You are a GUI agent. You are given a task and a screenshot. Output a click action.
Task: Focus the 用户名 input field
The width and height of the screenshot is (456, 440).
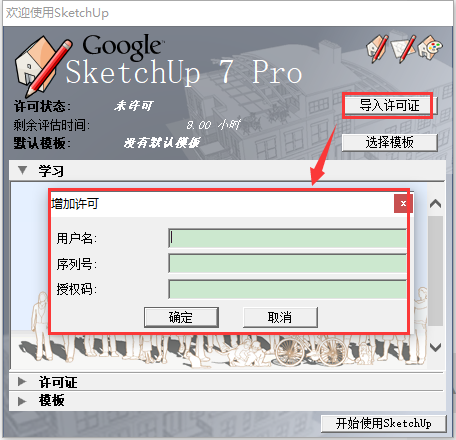coord(287,238)
